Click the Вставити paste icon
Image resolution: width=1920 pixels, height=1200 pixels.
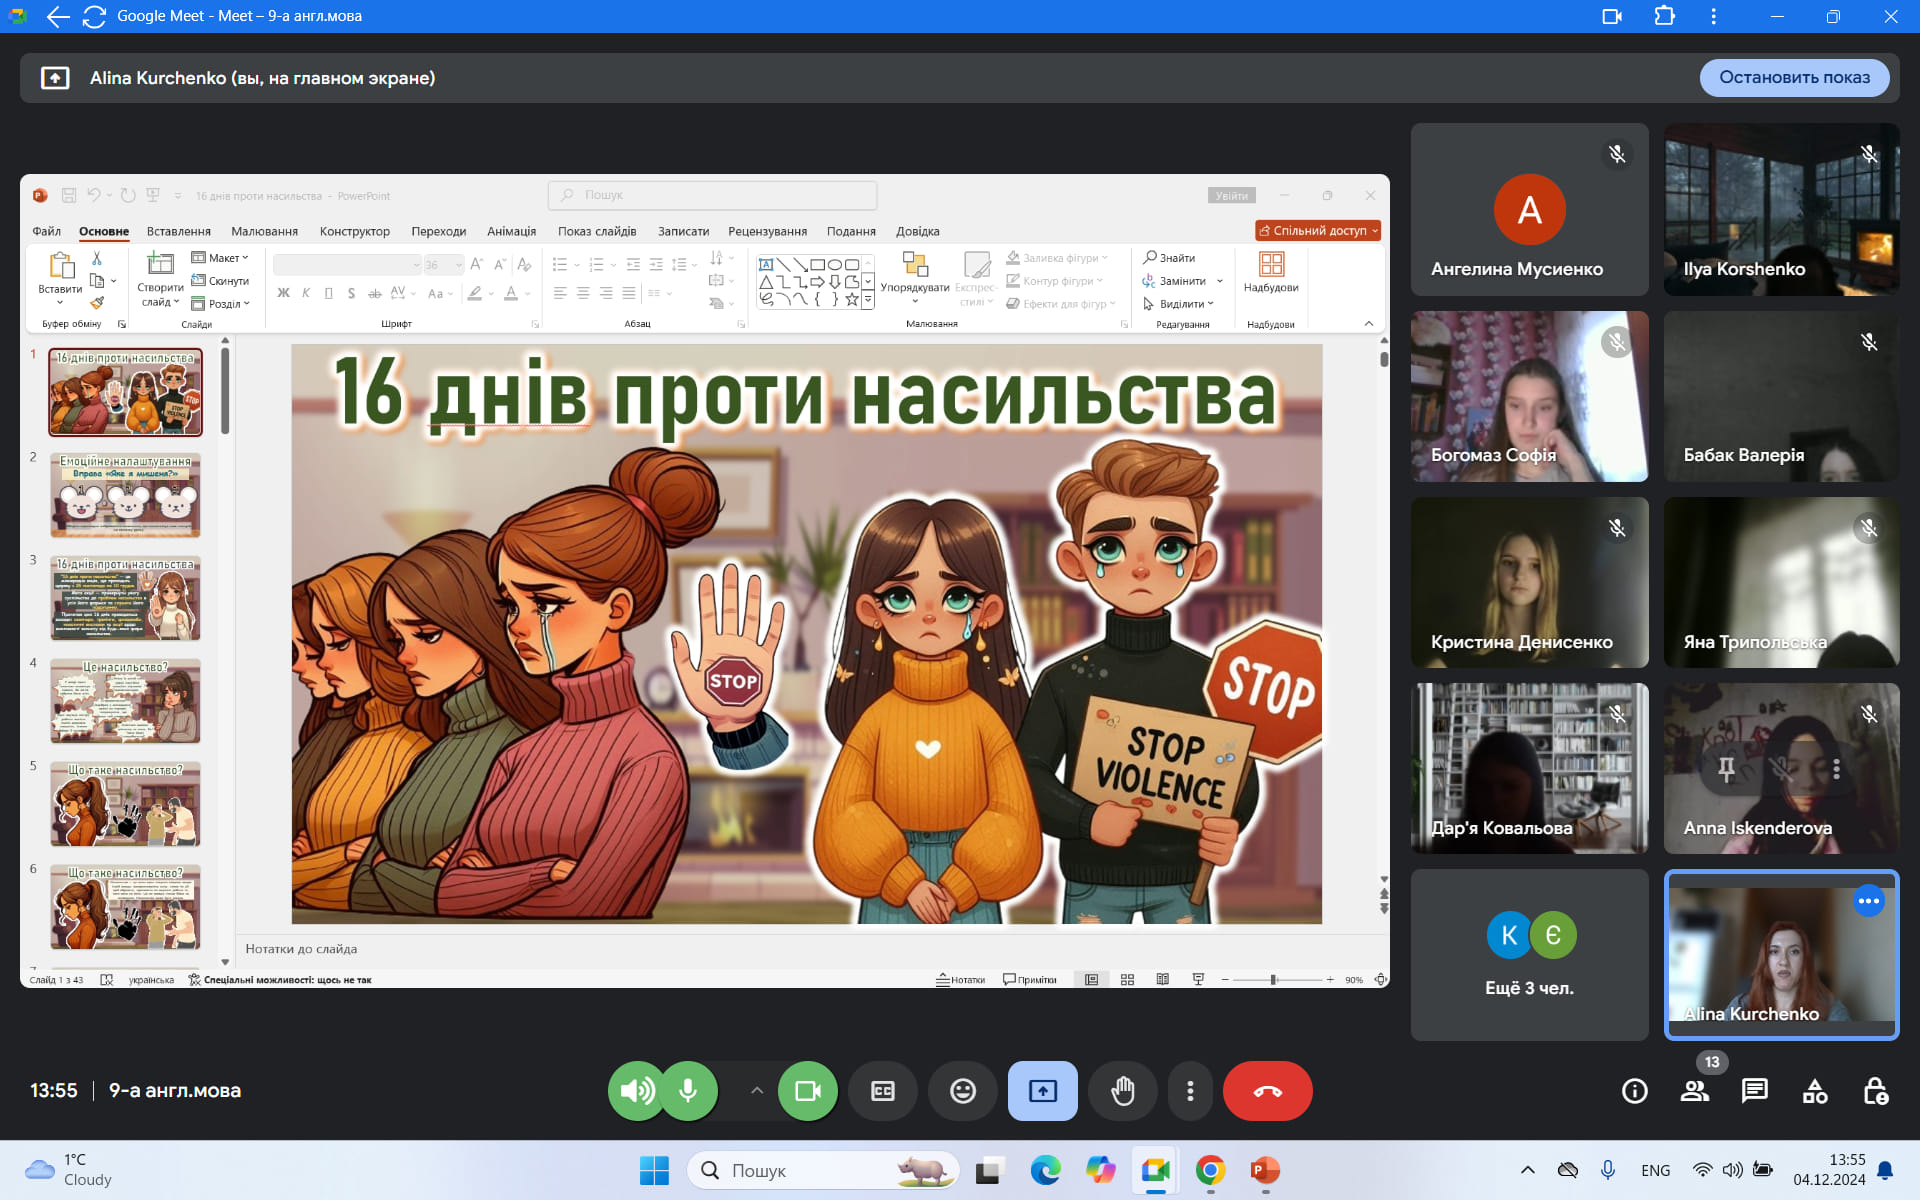tap(61, 265)
